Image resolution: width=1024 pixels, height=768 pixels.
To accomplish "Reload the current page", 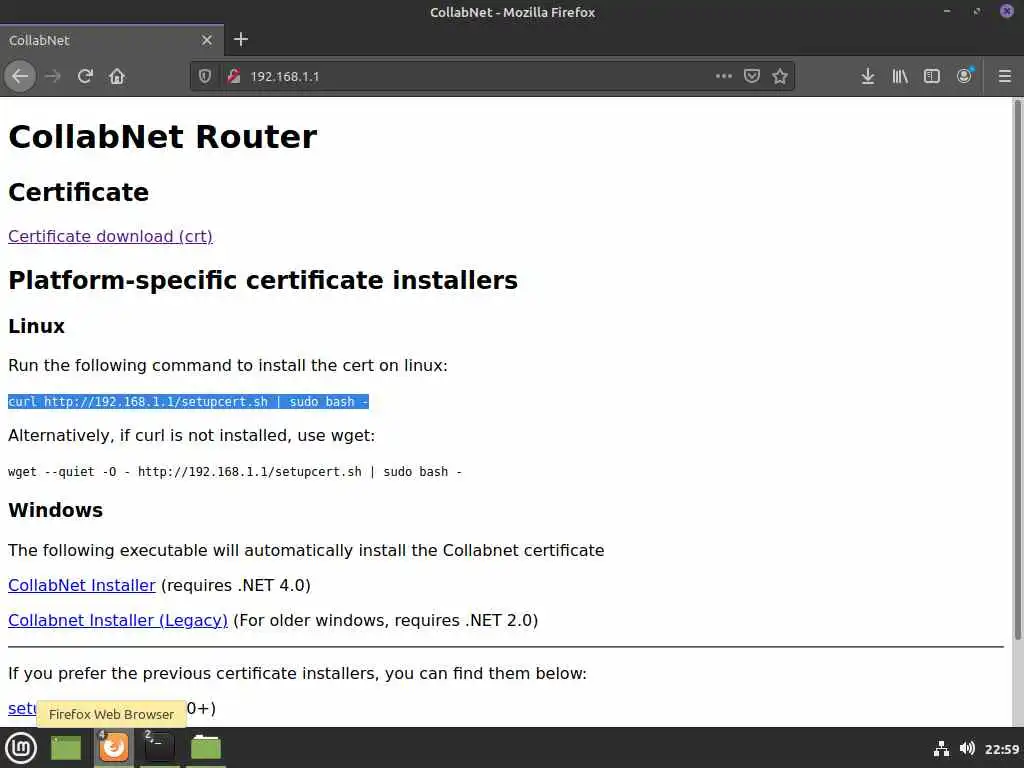I will [85, 76].
